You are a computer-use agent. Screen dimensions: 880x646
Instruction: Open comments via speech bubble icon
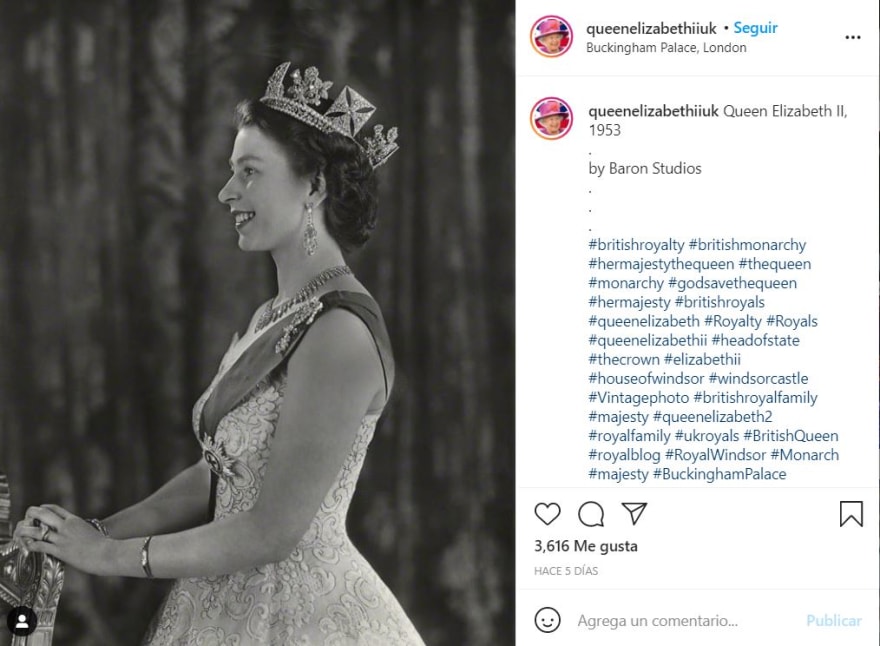[591, 514]
